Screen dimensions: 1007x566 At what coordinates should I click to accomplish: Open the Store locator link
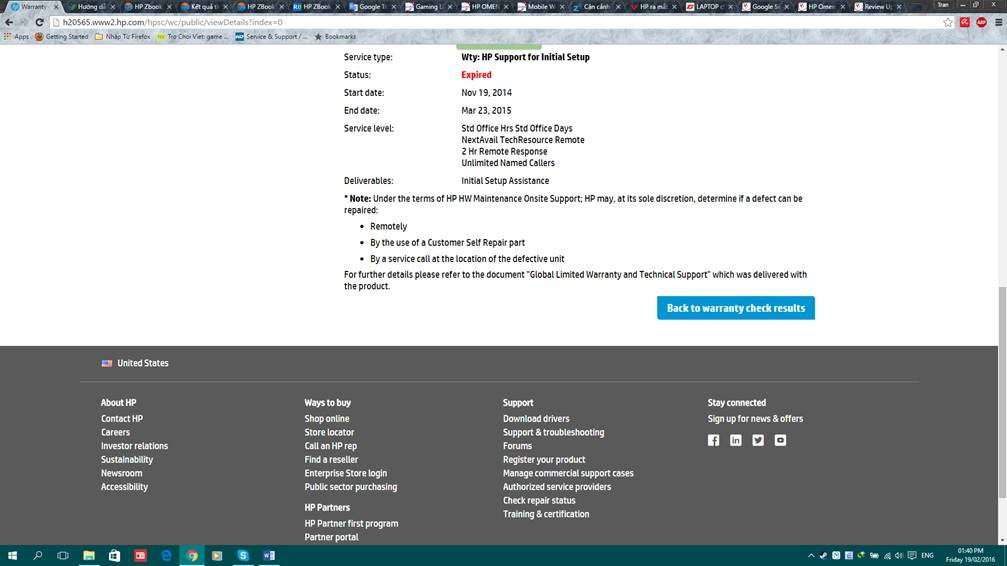pyautogui.click(x=329, y=432)
